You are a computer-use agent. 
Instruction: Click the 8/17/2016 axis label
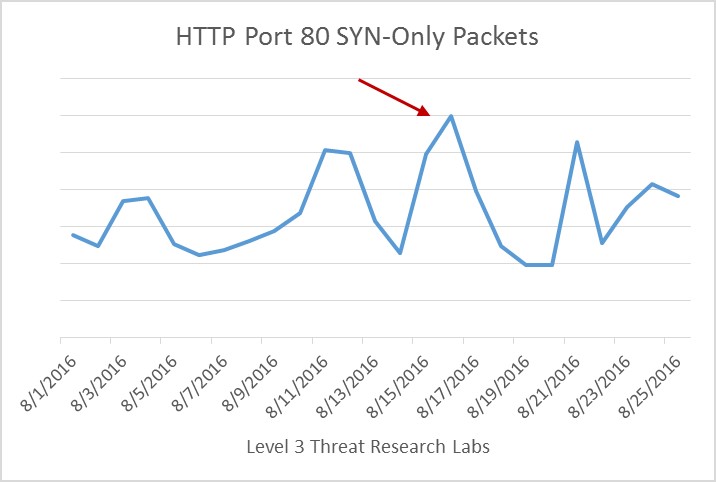coord(448,386)
